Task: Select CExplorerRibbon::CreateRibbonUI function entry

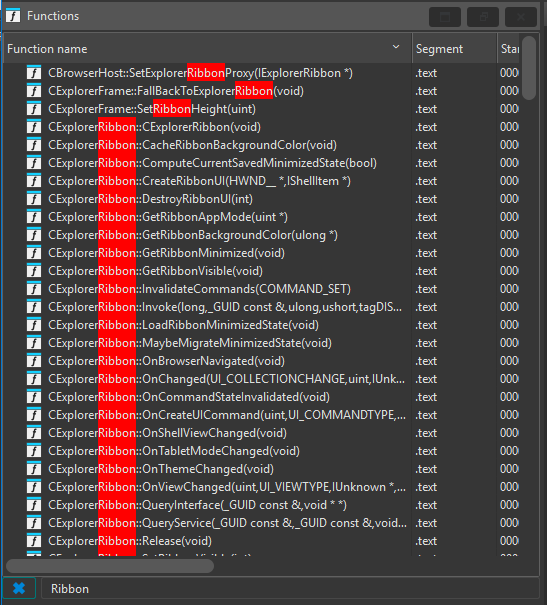Action: 199,181
